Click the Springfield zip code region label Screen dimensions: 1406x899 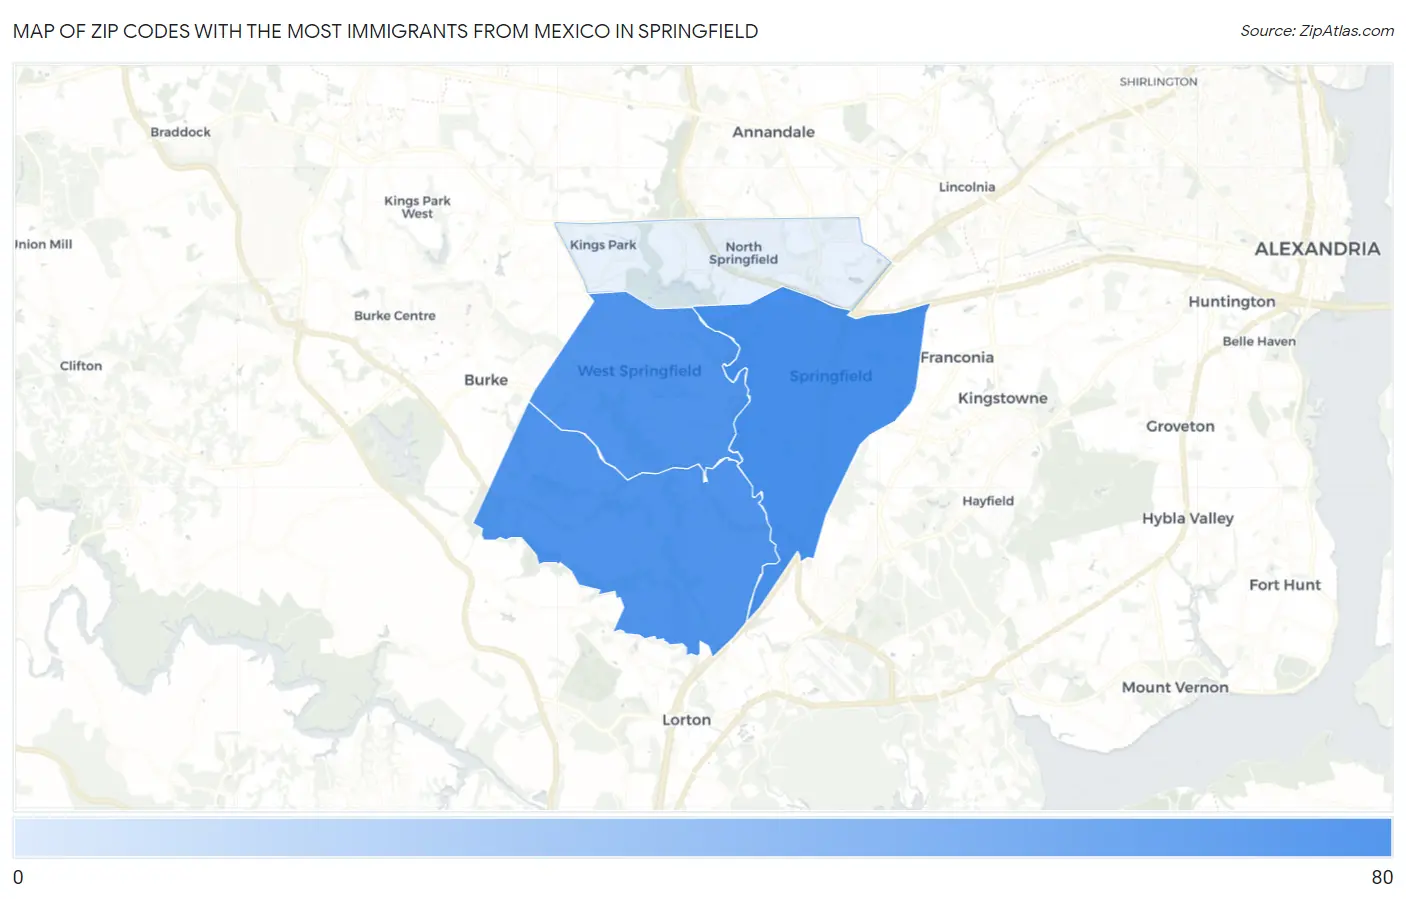[830, 376]
